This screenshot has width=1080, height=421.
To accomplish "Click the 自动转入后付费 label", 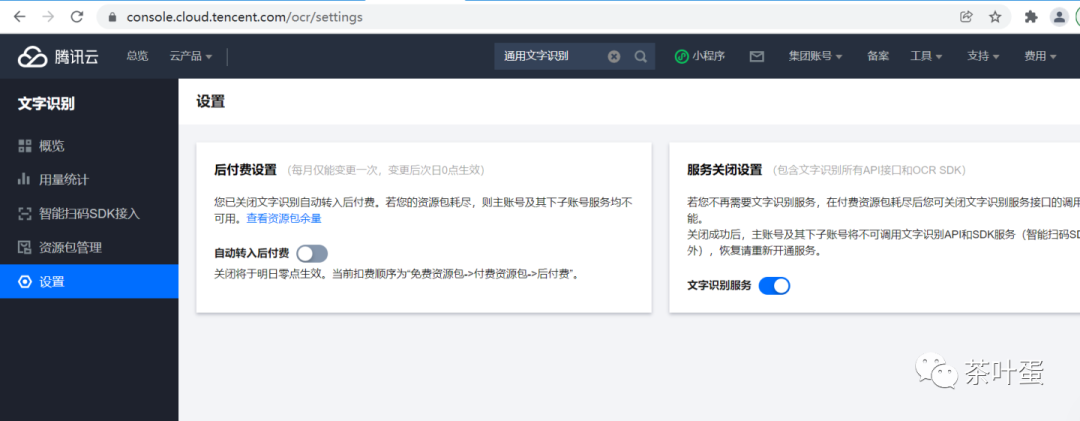I will pos(251,254).
